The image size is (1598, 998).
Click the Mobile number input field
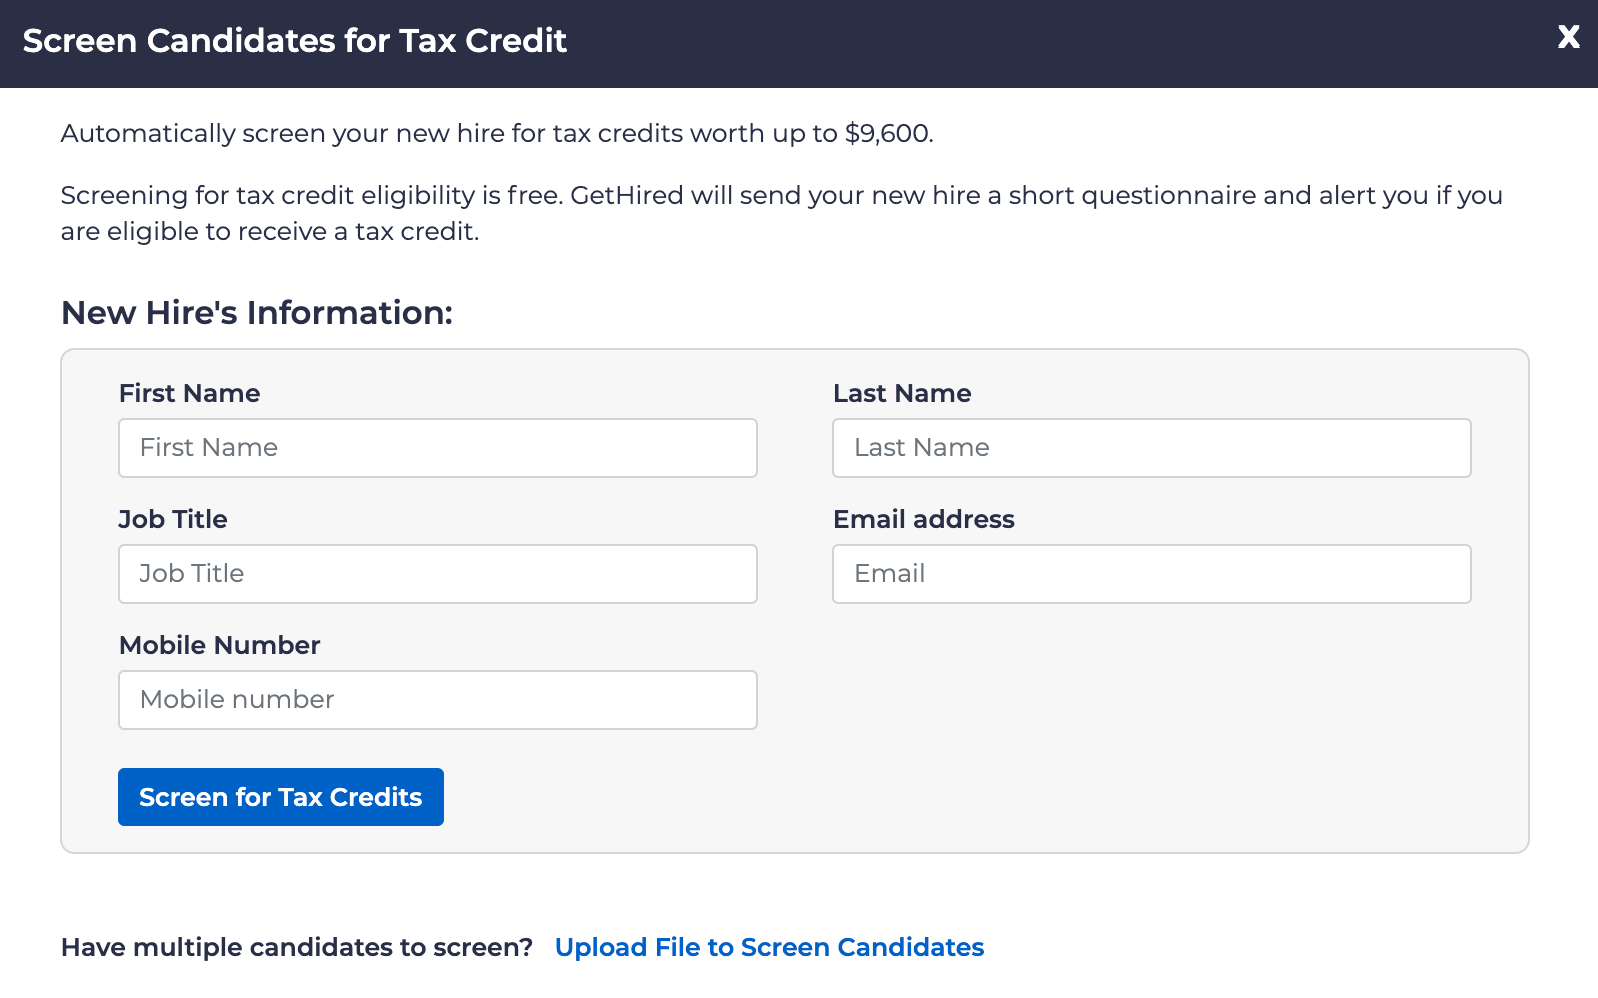click(437, 700)
